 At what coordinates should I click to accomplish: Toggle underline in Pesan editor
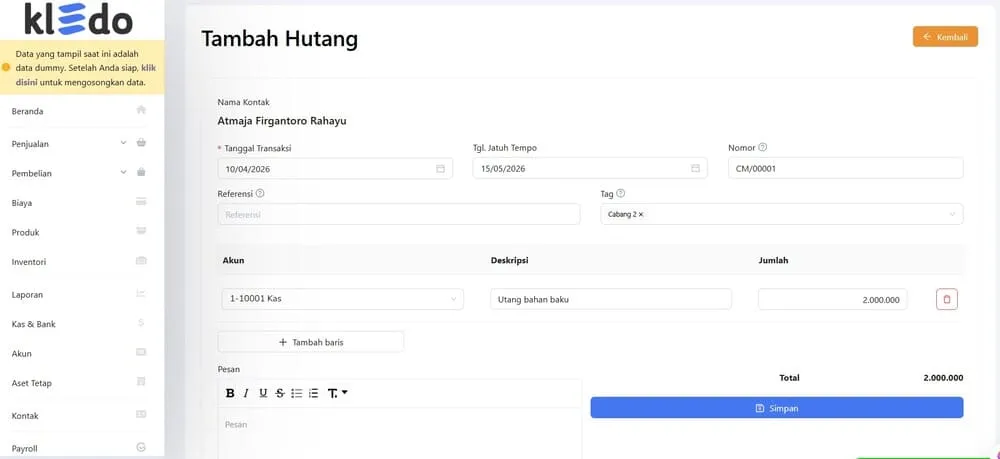[x=263, y=393]
